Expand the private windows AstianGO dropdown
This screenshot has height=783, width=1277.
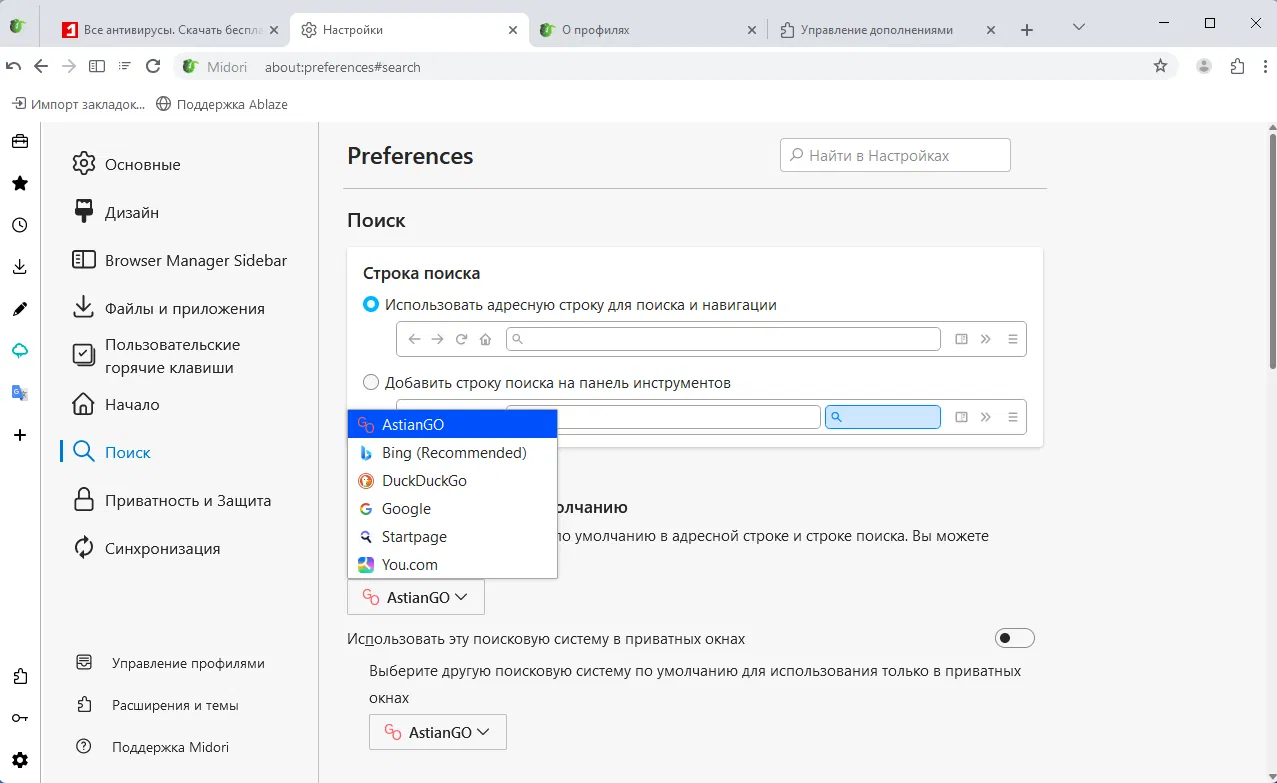[x=438, y=732]
